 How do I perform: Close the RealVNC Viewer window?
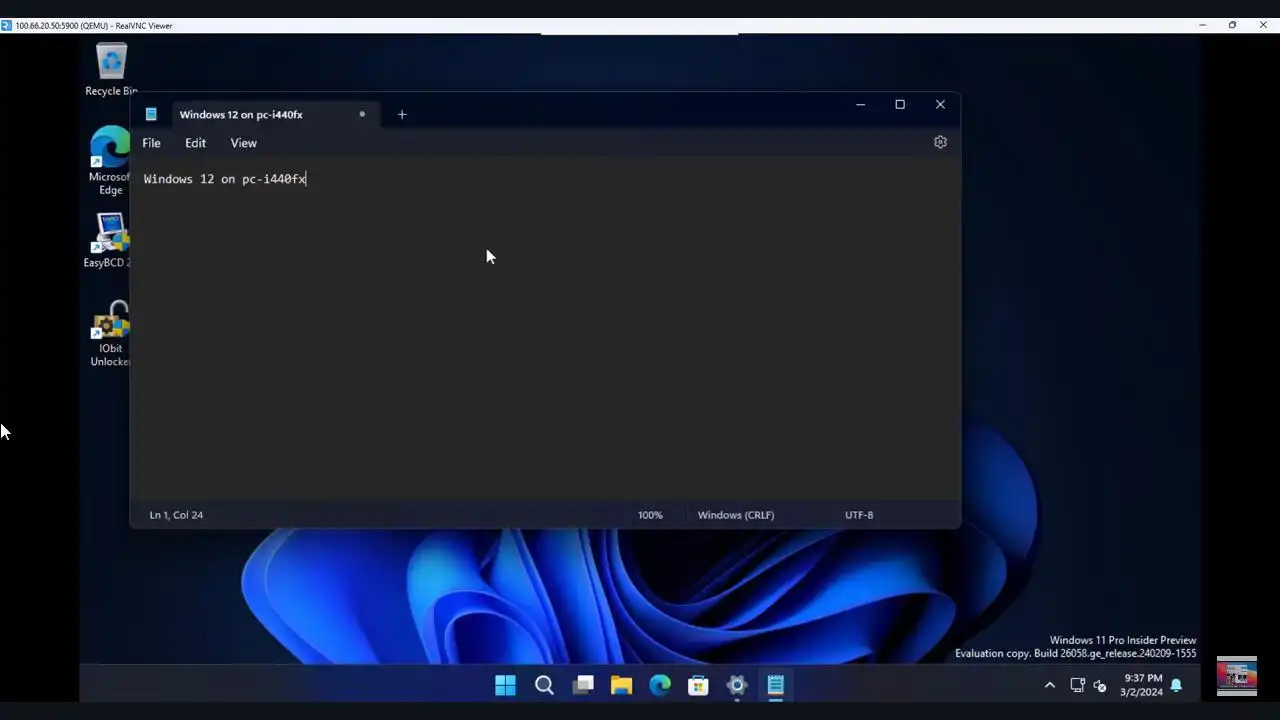click(x=1263, y=25)
